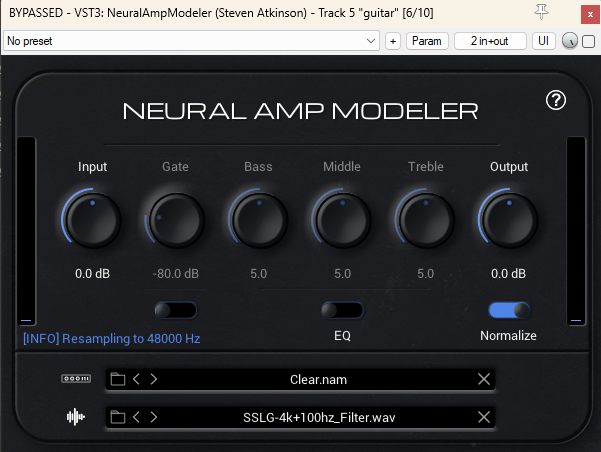Click the input level meter
This screenshot has height=452, width=601.
click(26, 231)
